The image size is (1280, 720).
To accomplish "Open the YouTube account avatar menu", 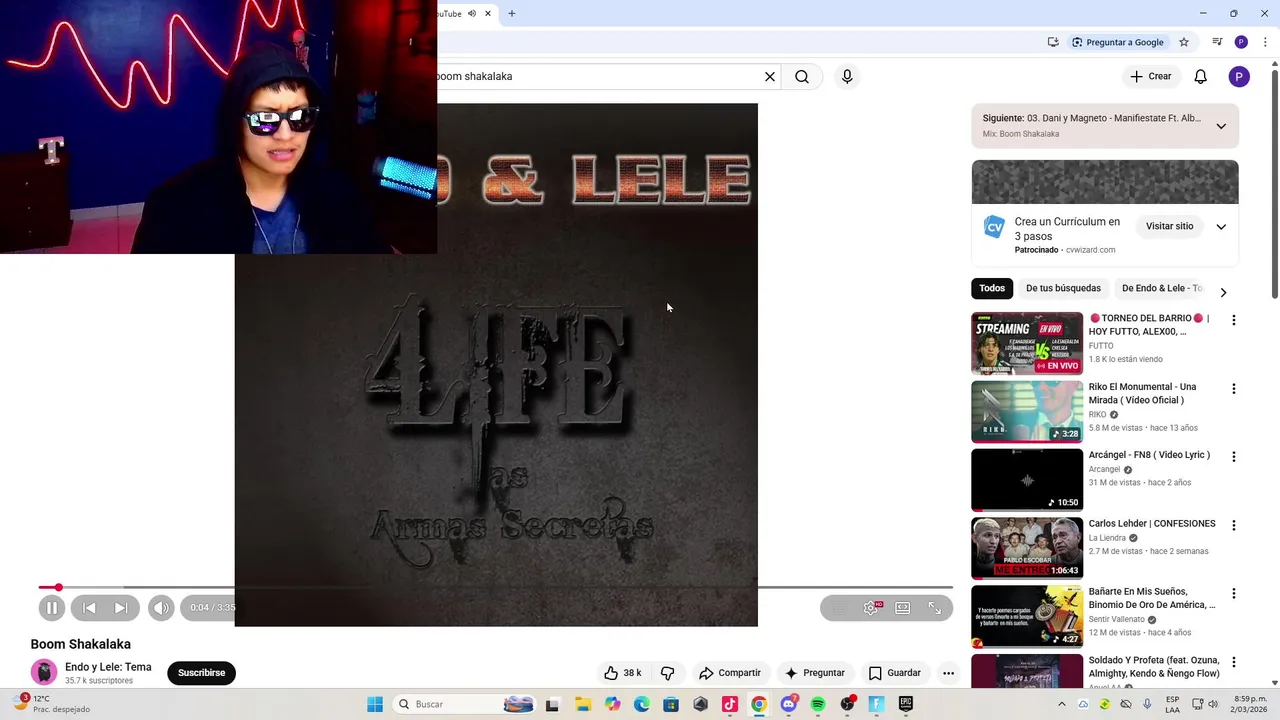I will (1239, 76).
